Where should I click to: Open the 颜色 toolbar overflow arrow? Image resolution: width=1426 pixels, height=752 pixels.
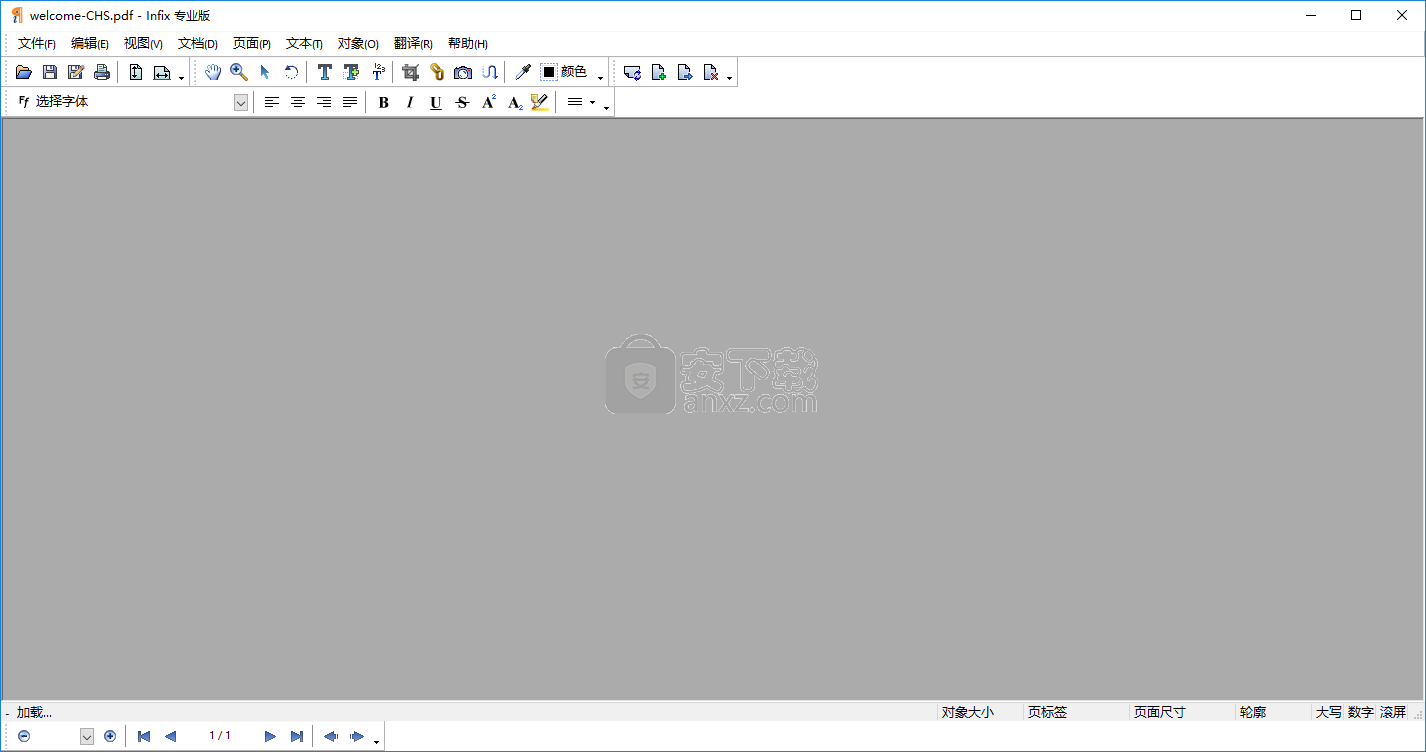(x=601, y=78)
